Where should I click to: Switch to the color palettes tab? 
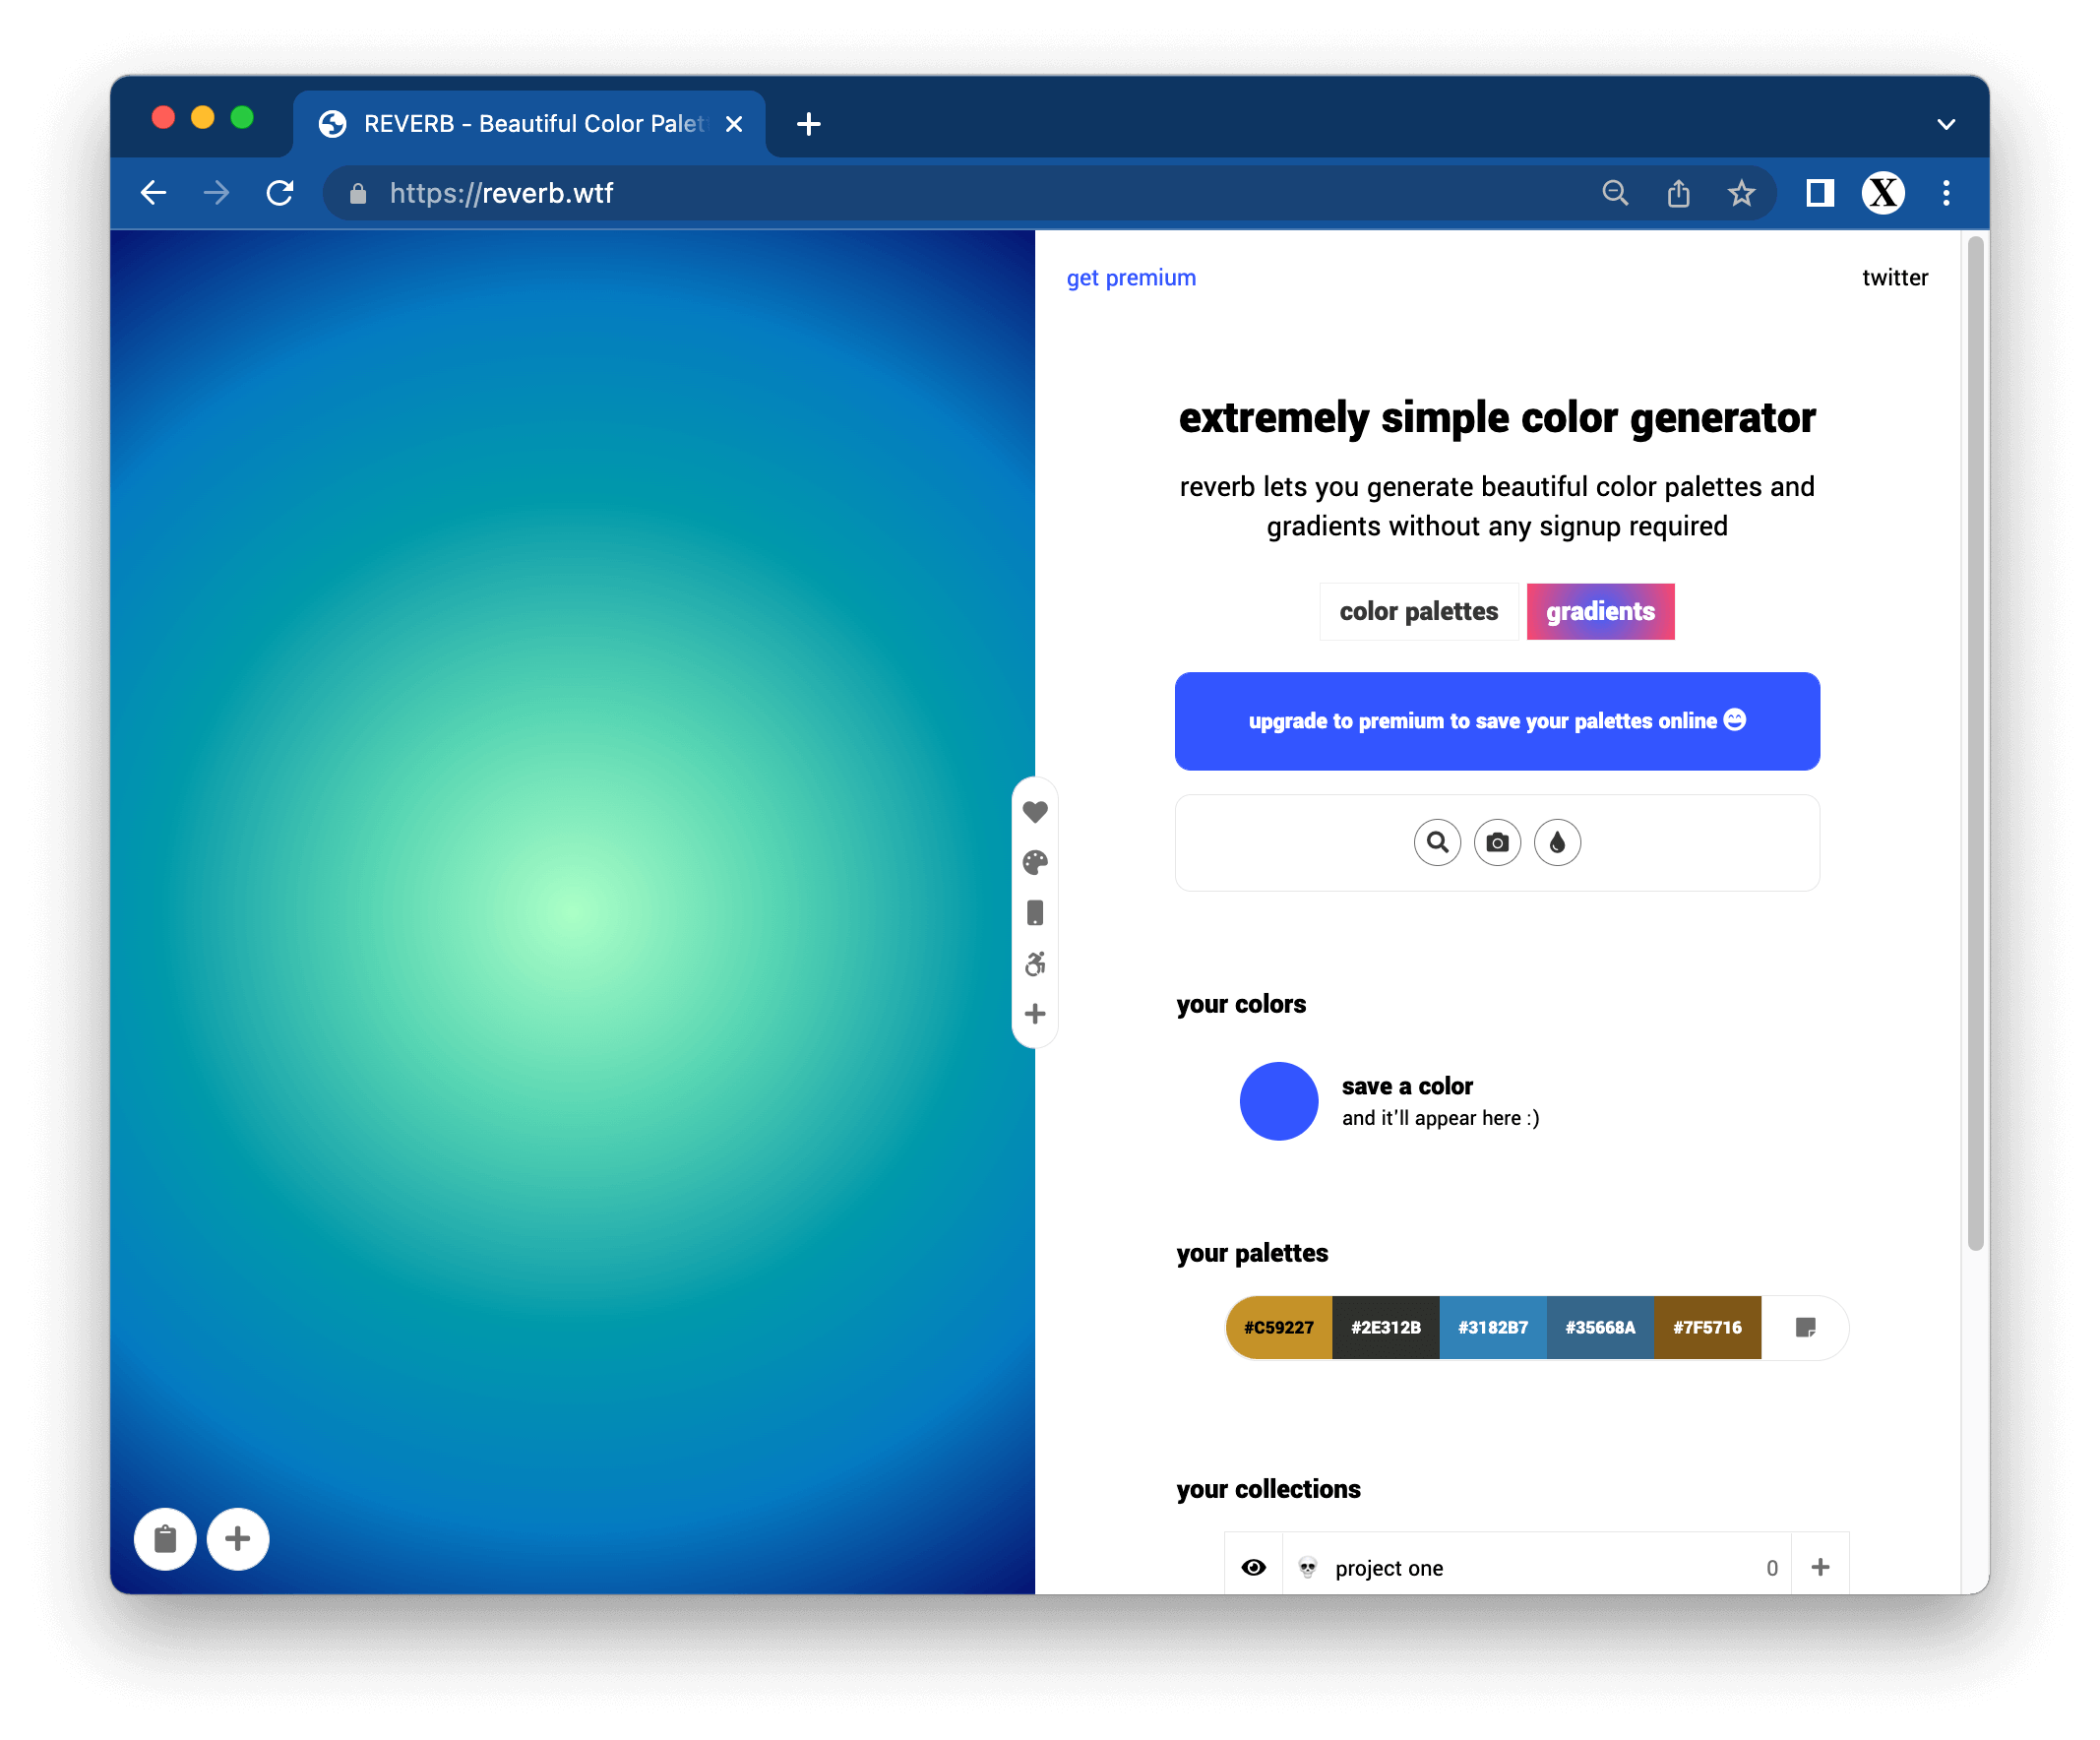pos(1418,610)
